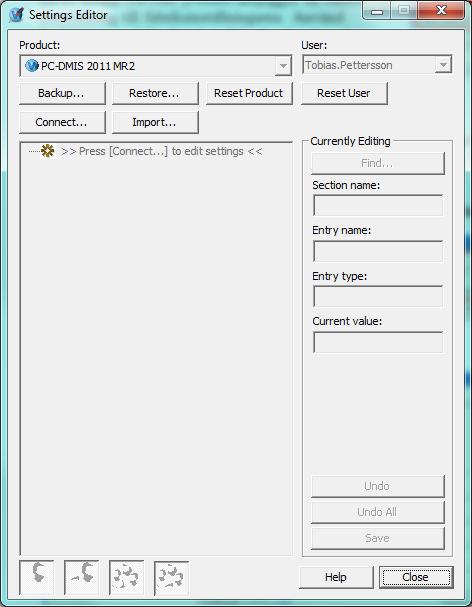The height and width of the screenshot is (607, 472).
Task: Click the Reset User button
Action: (x=344, y=93)
